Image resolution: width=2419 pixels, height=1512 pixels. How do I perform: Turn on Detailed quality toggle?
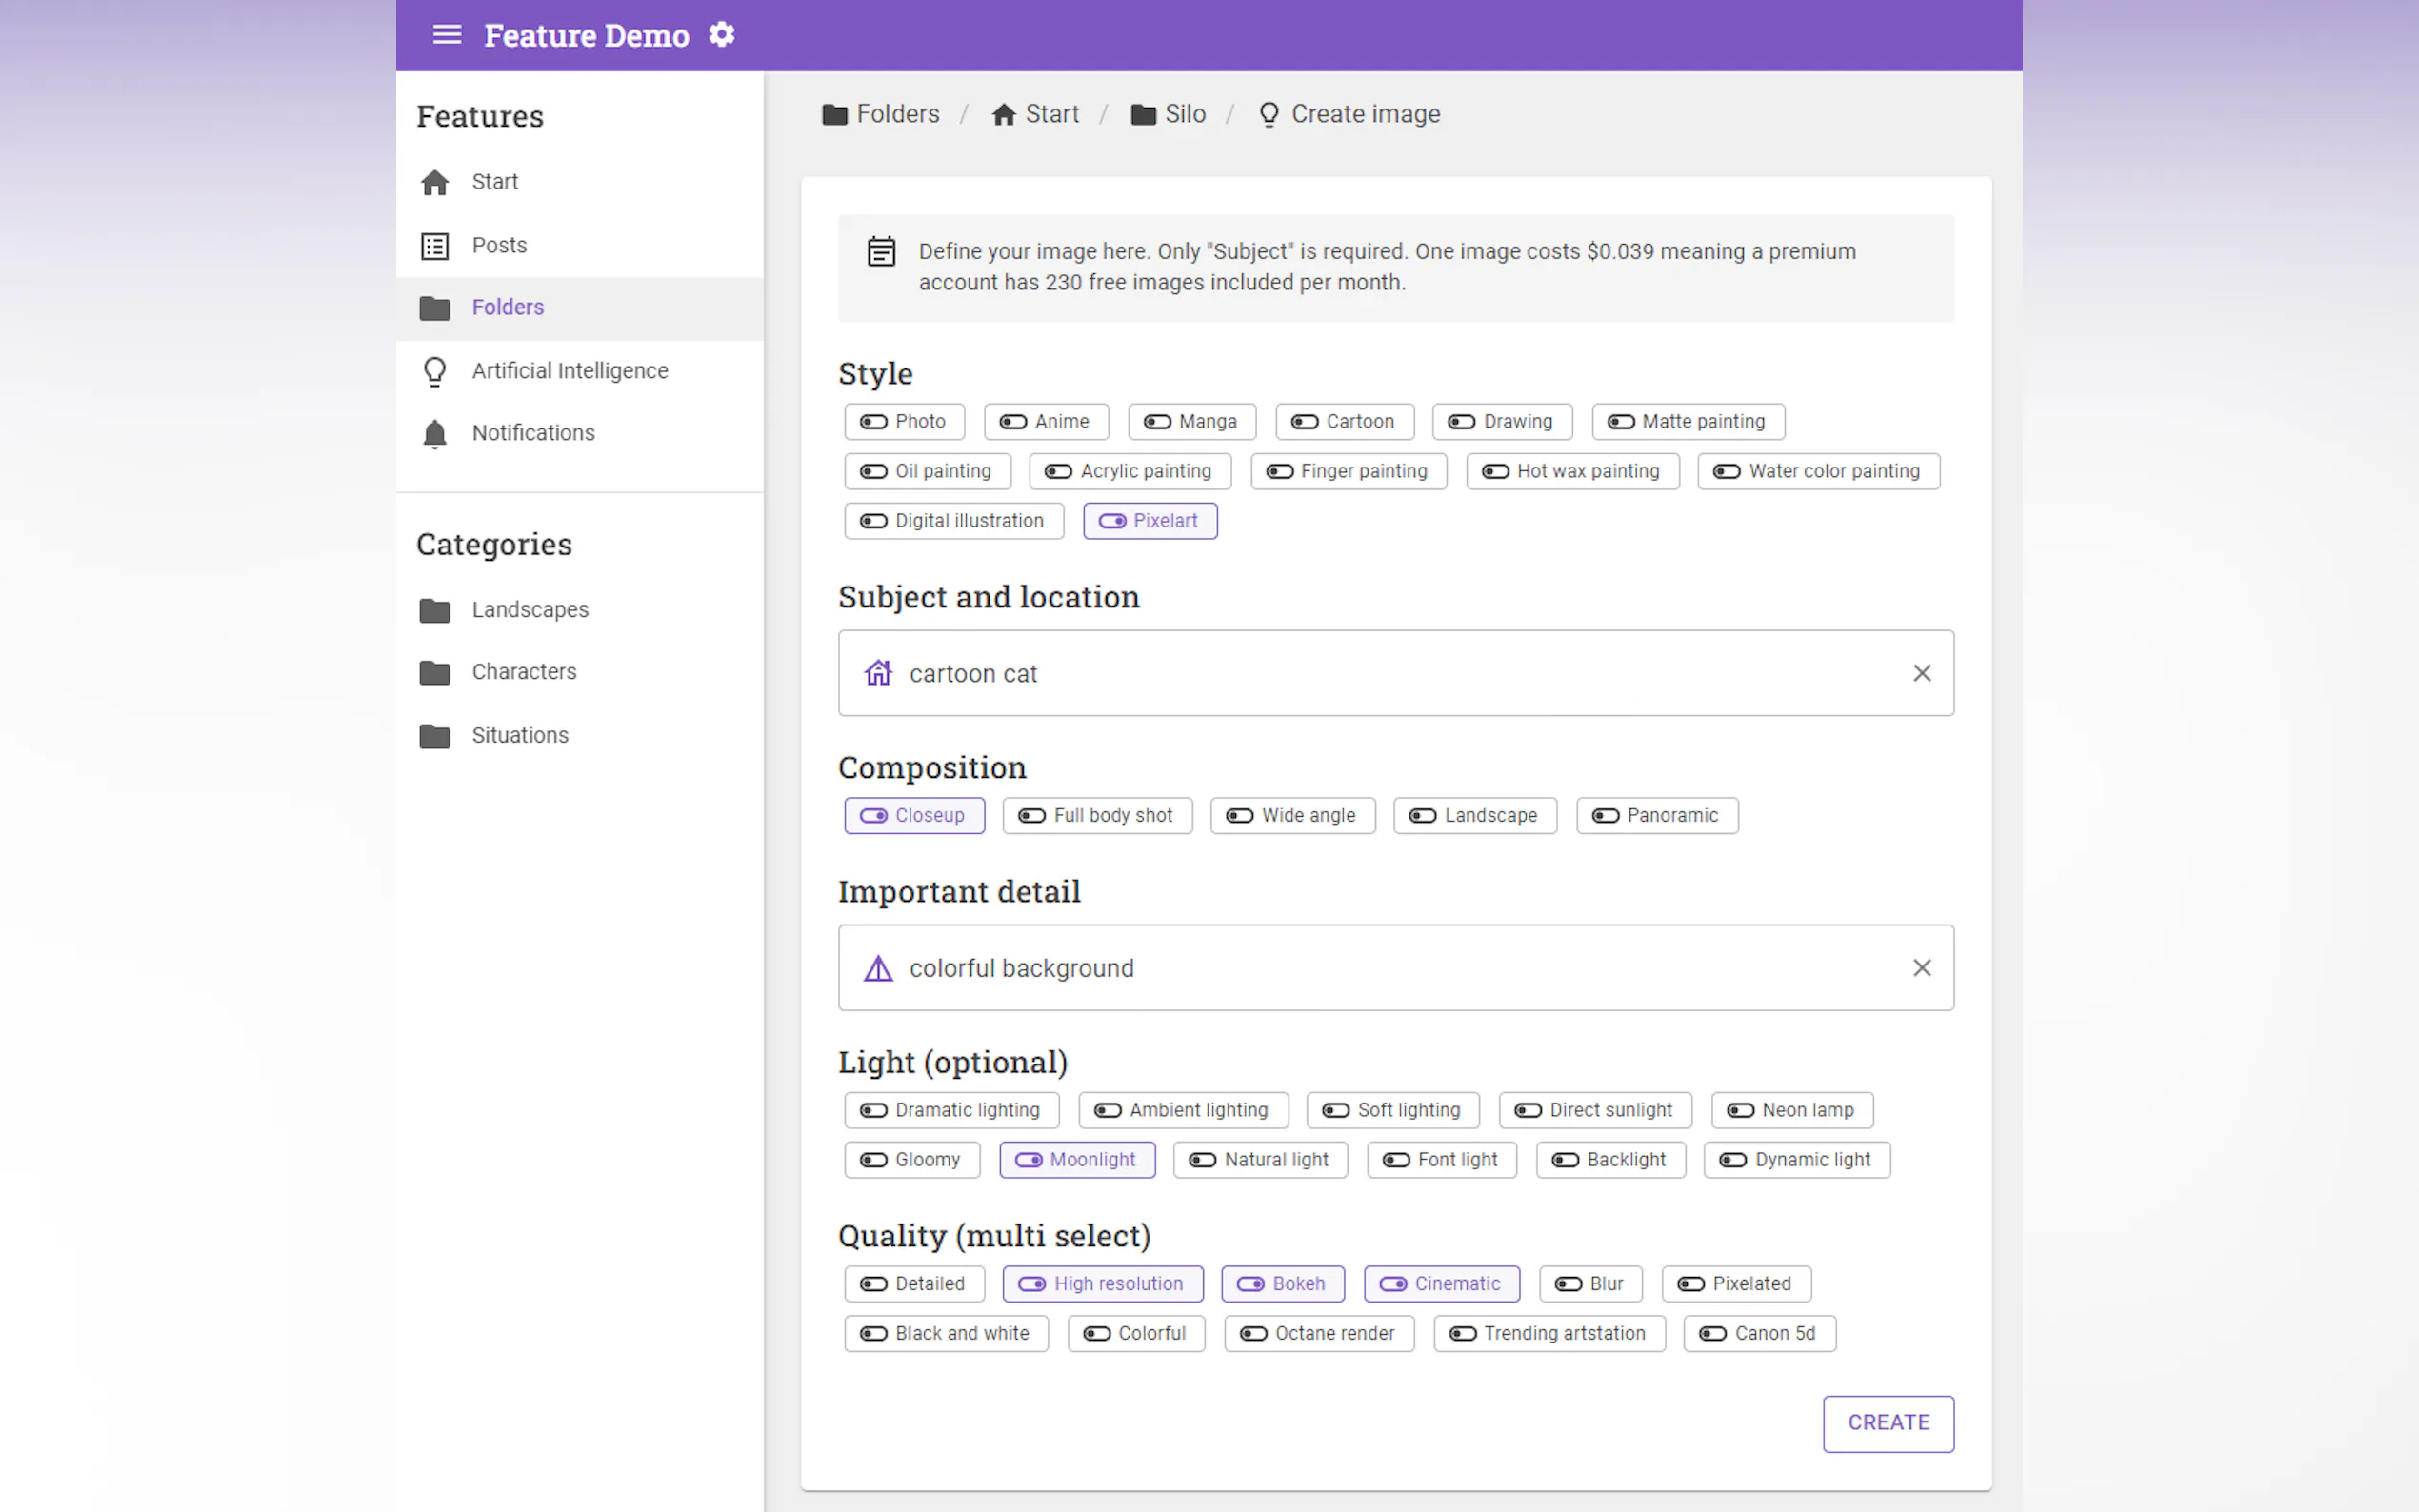point(914,1284)
